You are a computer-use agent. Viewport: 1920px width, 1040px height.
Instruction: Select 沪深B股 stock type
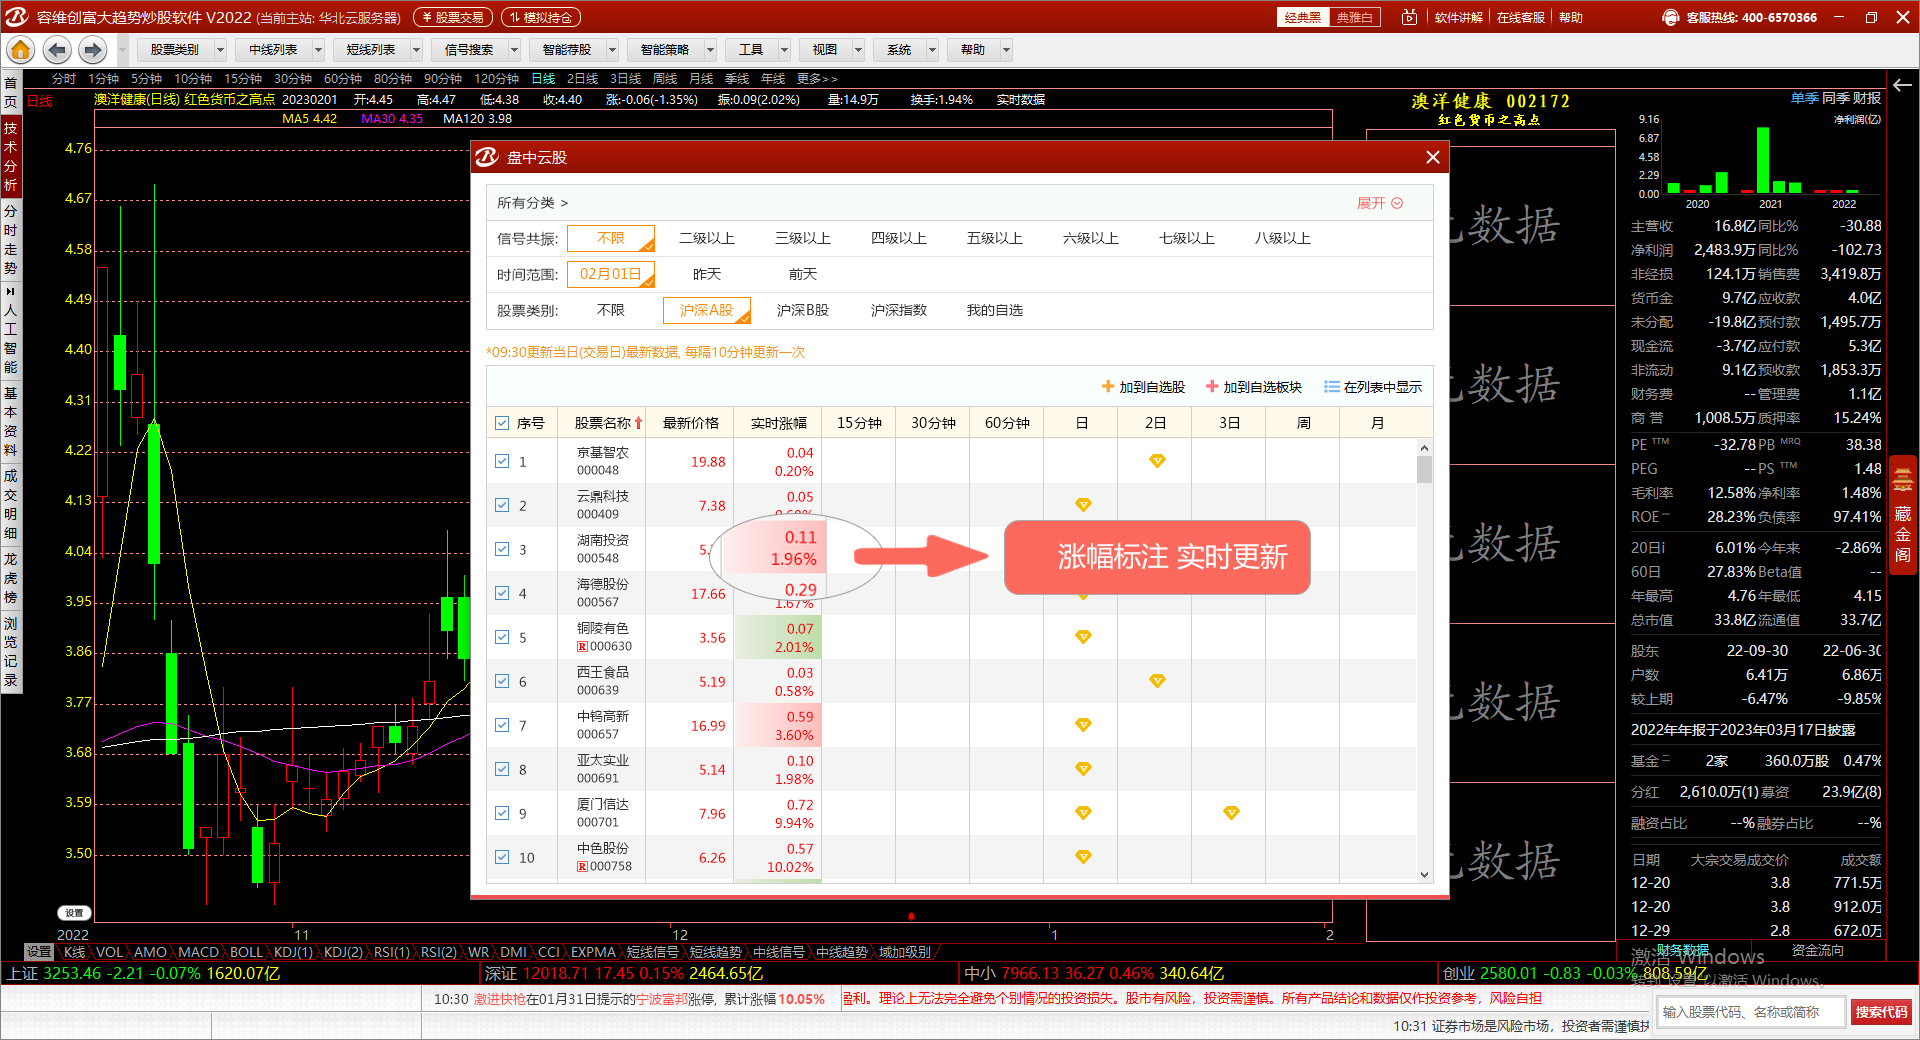click(803, 310)
